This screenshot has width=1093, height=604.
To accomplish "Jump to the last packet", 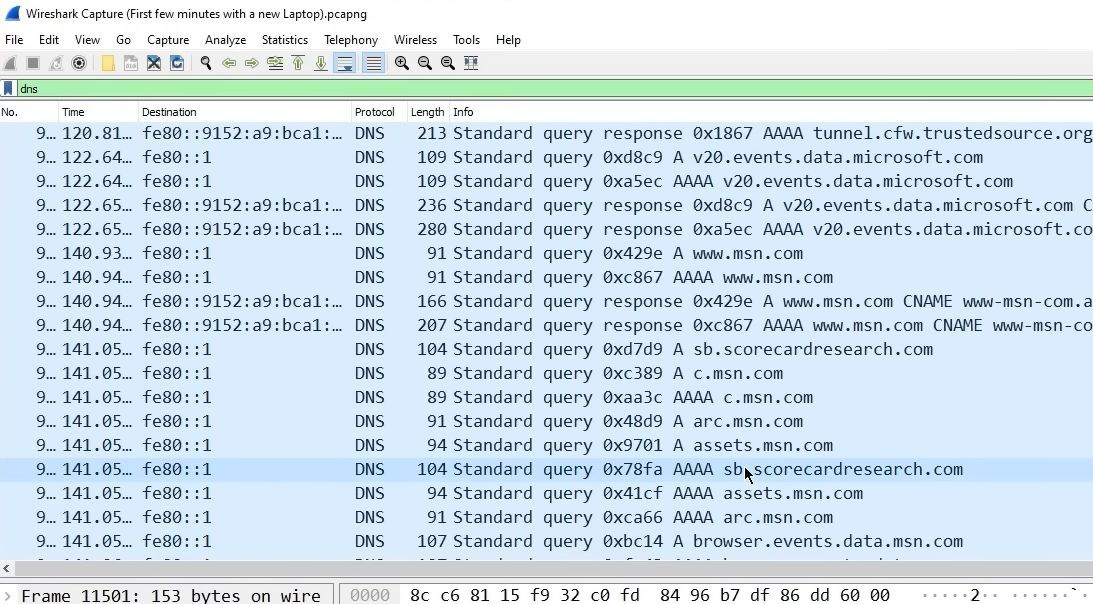I will (x=321, y=63).
